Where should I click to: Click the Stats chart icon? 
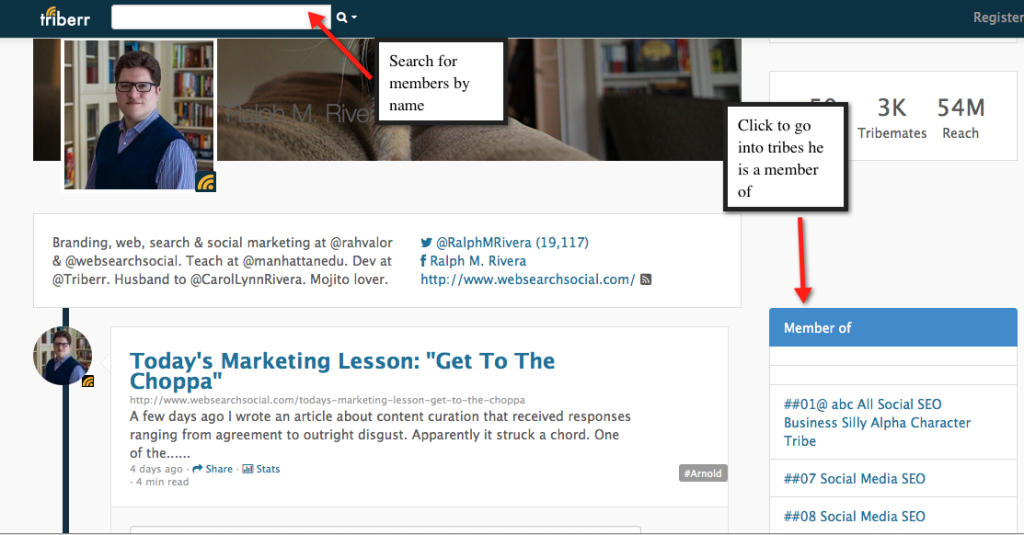click(x=248, y=469)
